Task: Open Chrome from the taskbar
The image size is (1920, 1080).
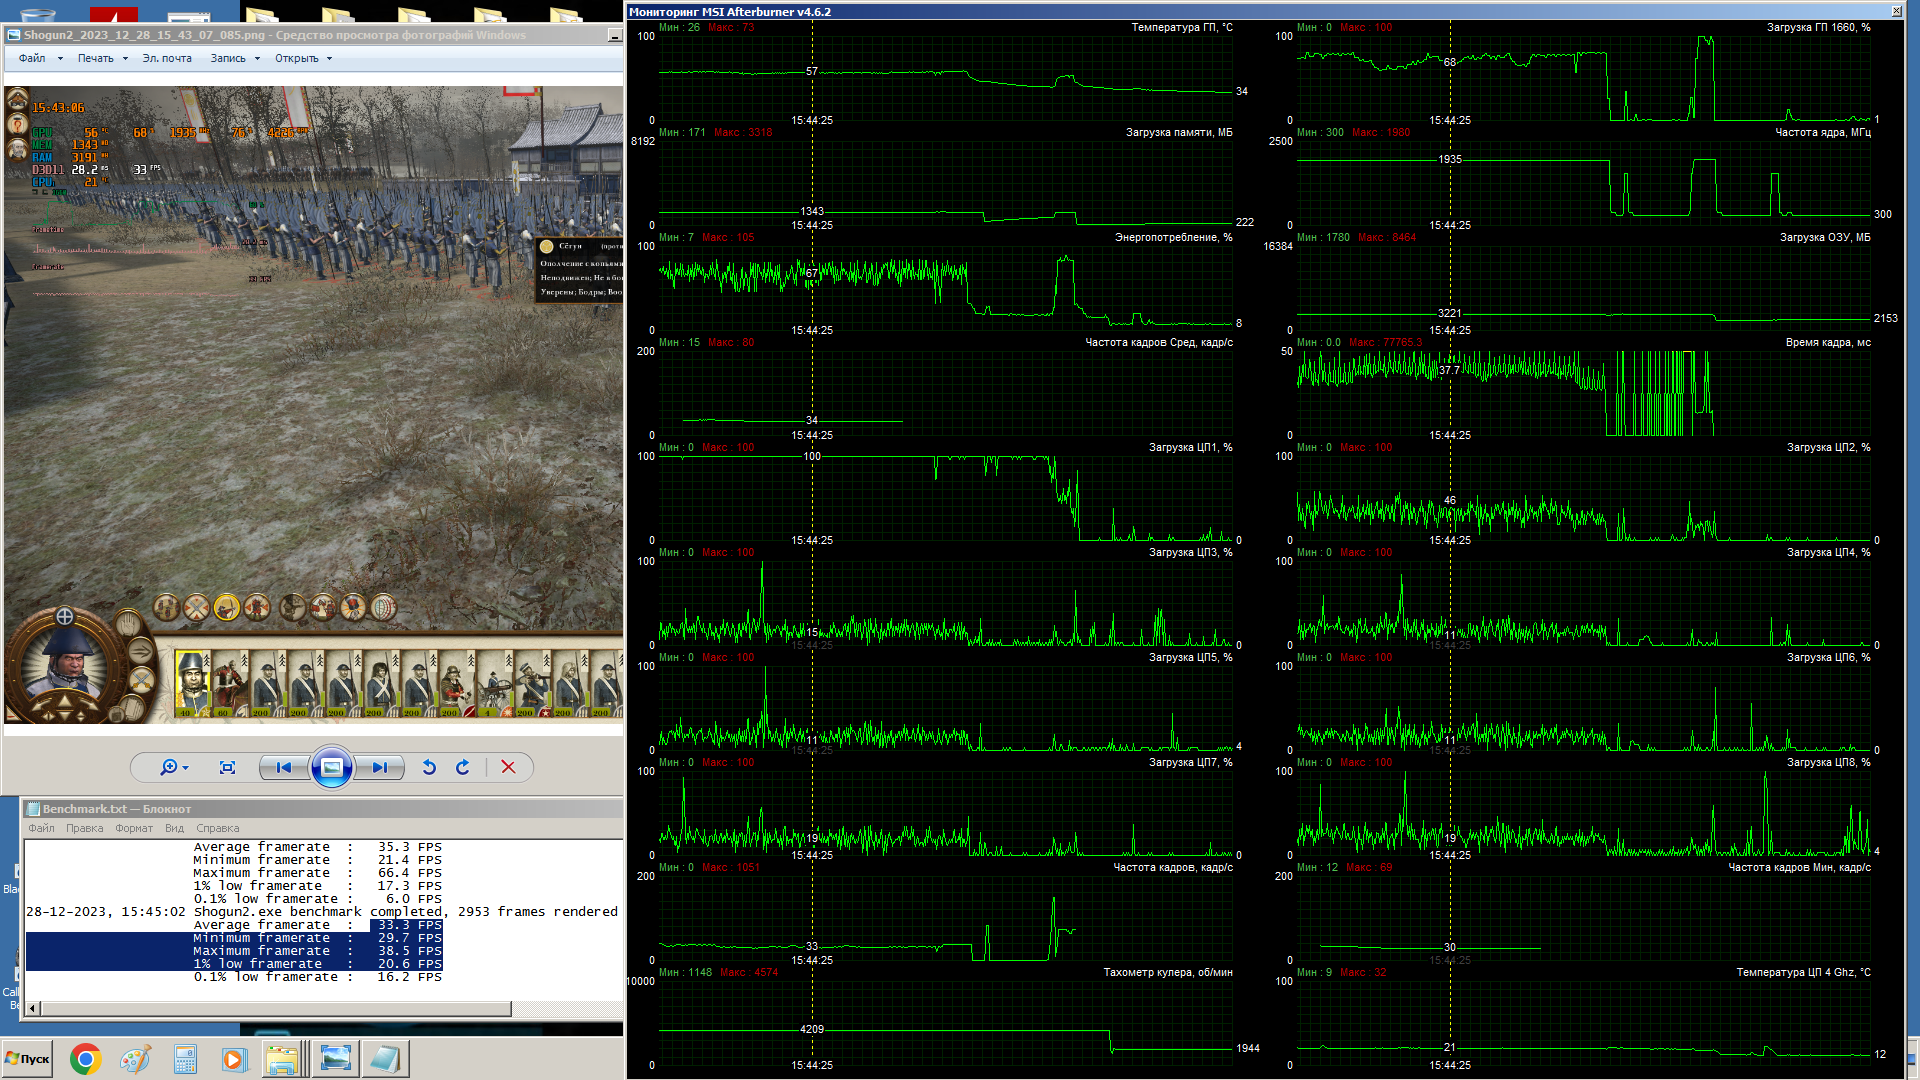Action: (86, 1059)
